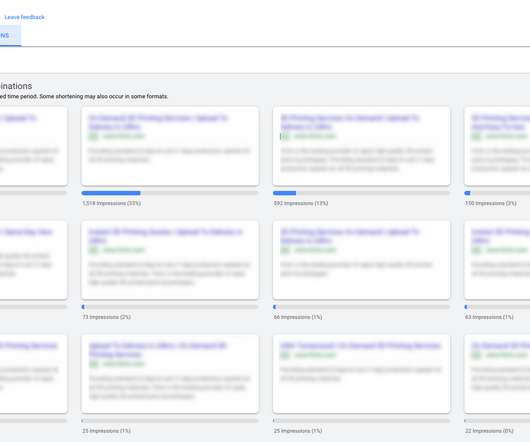Click the green Ad badge in the 73 impressions card
Screen dimensions: 530x442
(93, 250)
